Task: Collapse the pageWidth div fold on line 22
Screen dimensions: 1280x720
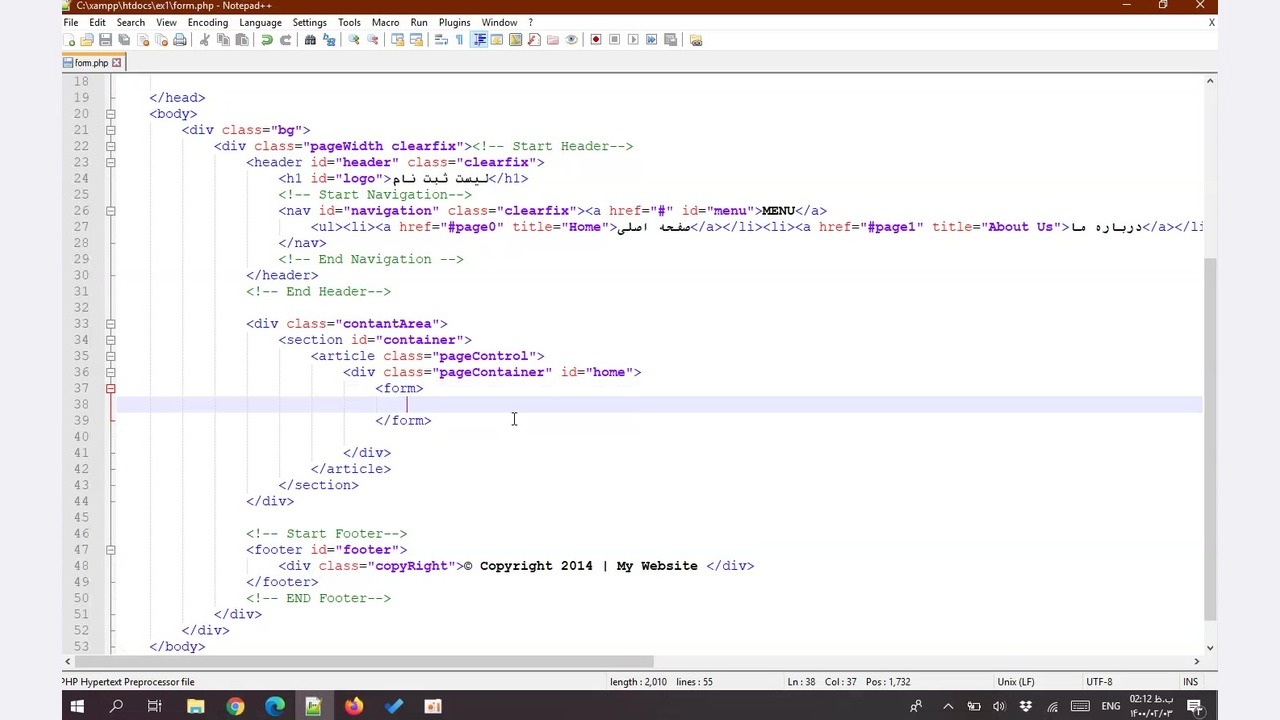Action: tap(110, 146)
